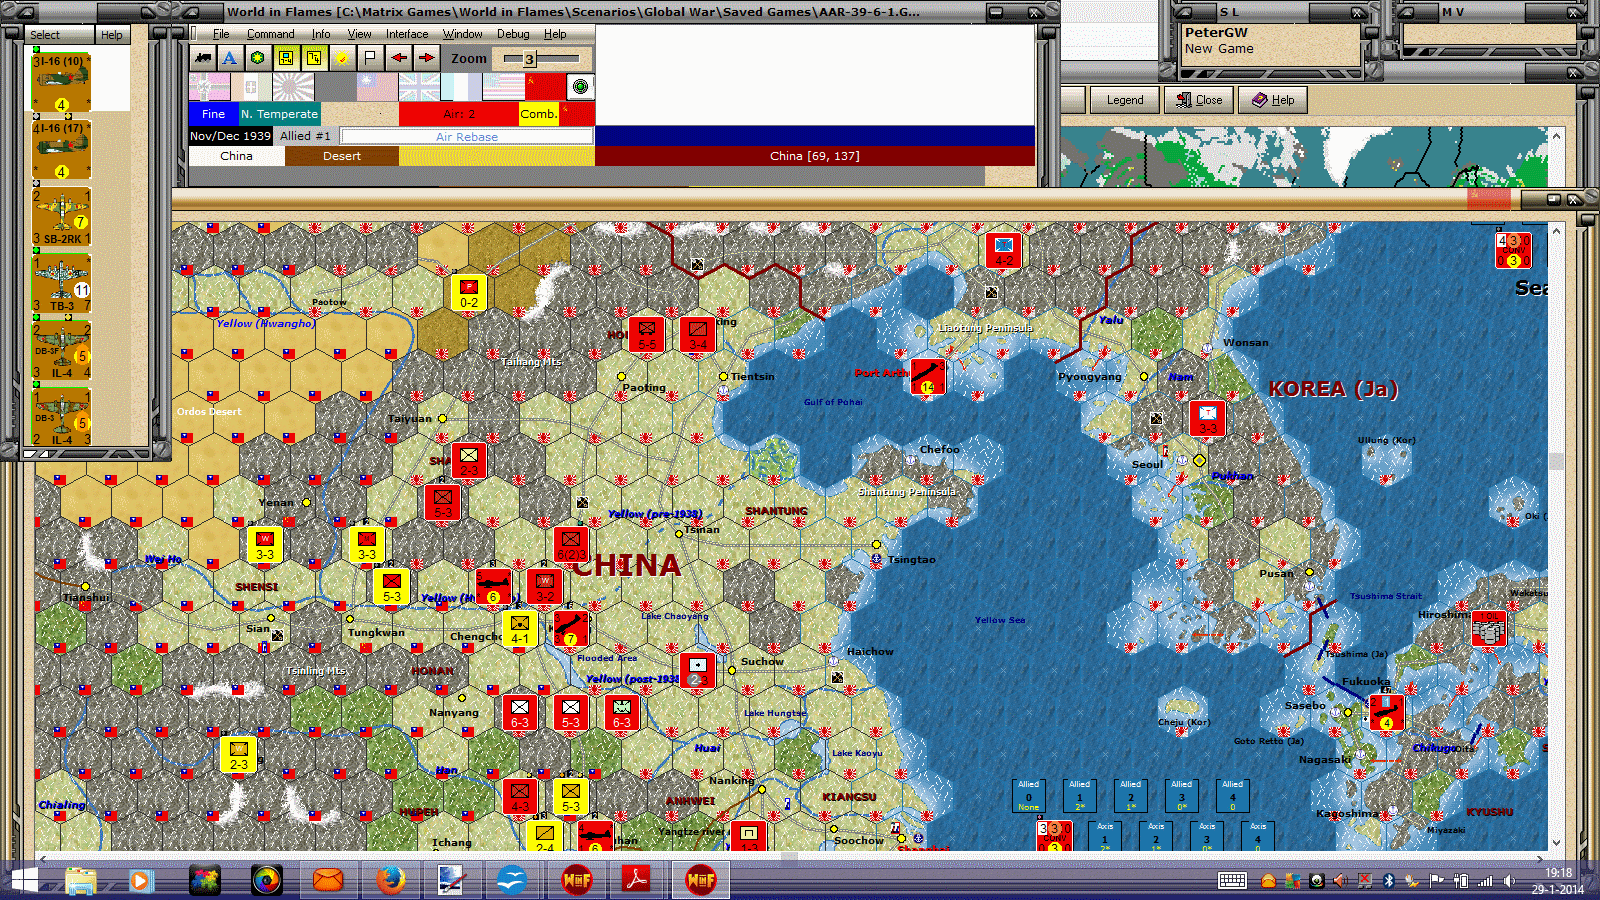Select the DB-3 IL-4 bomber unit
The height and width of the screenshot is (900, 1600).
click(61, 416)
